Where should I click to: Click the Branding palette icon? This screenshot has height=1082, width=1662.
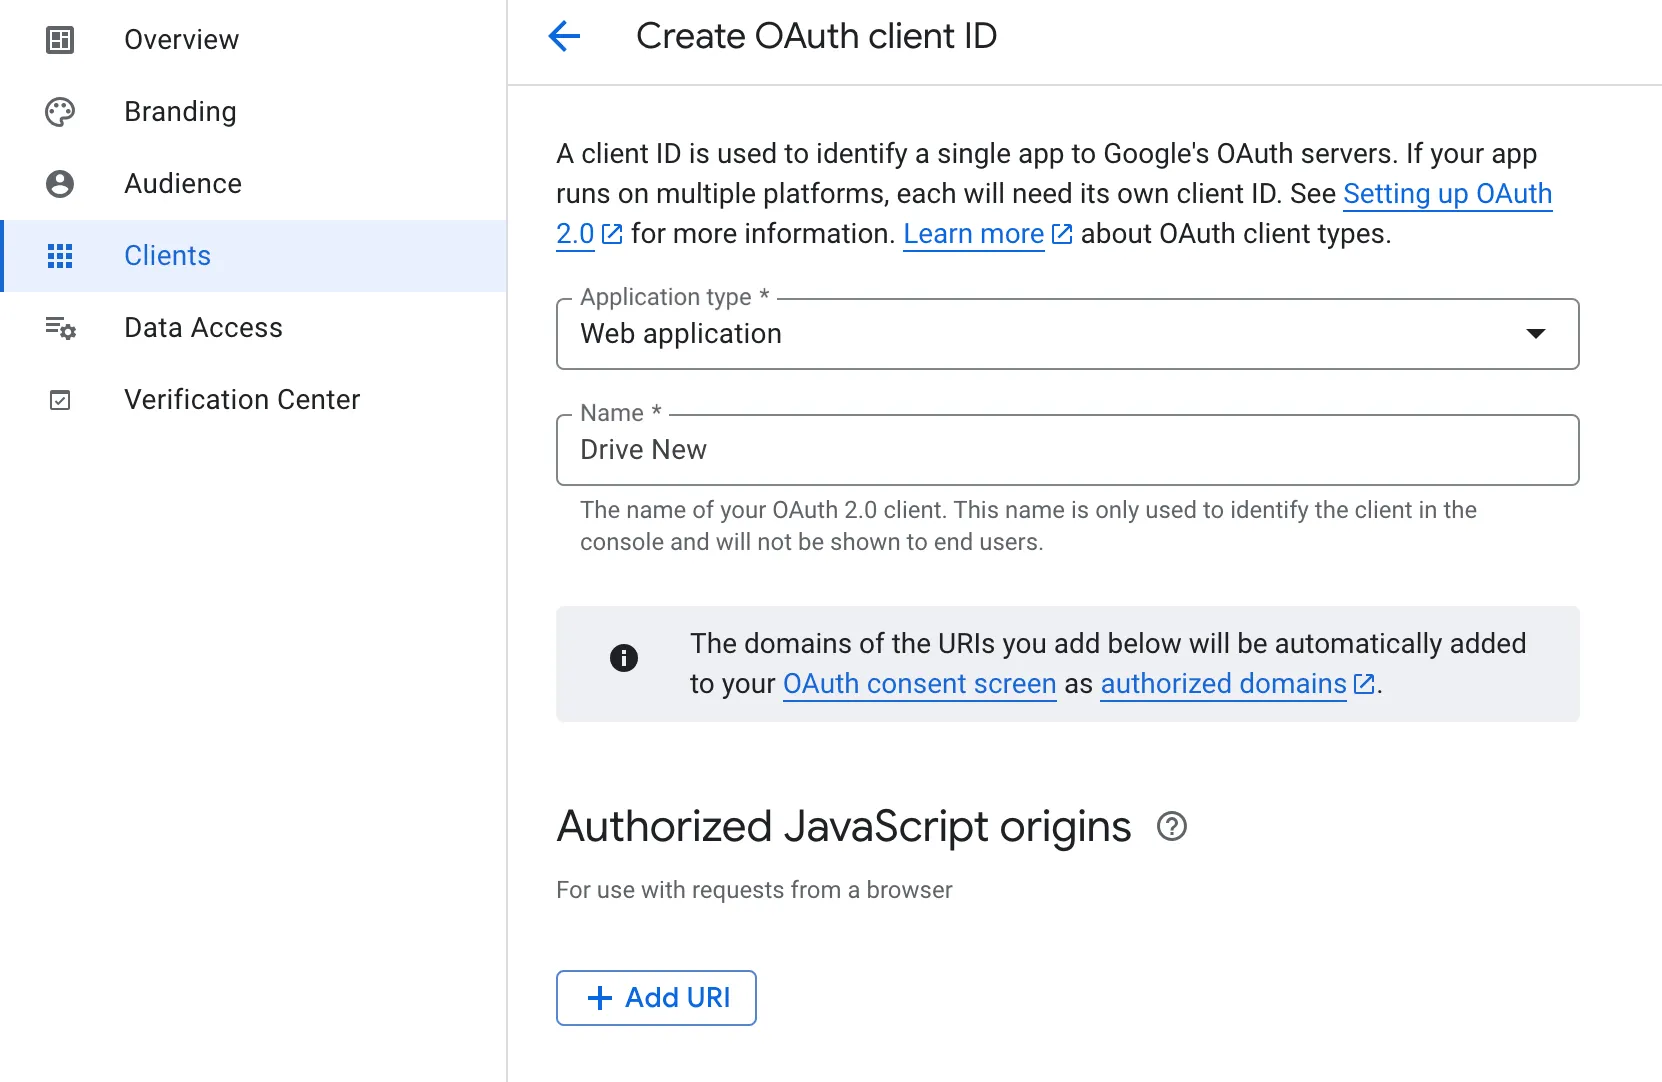(60, 112)
